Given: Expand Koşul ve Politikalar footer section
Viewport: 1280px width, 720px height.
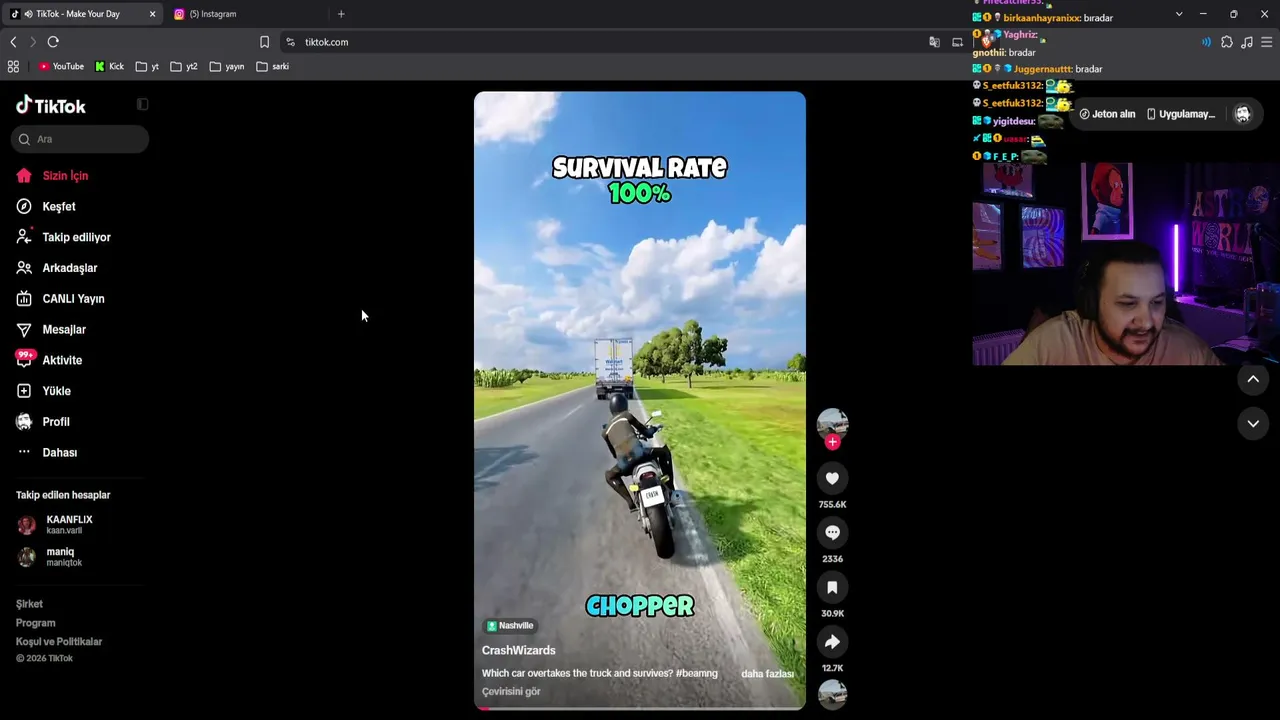Looking at the screenshot, I should [59, 642].
